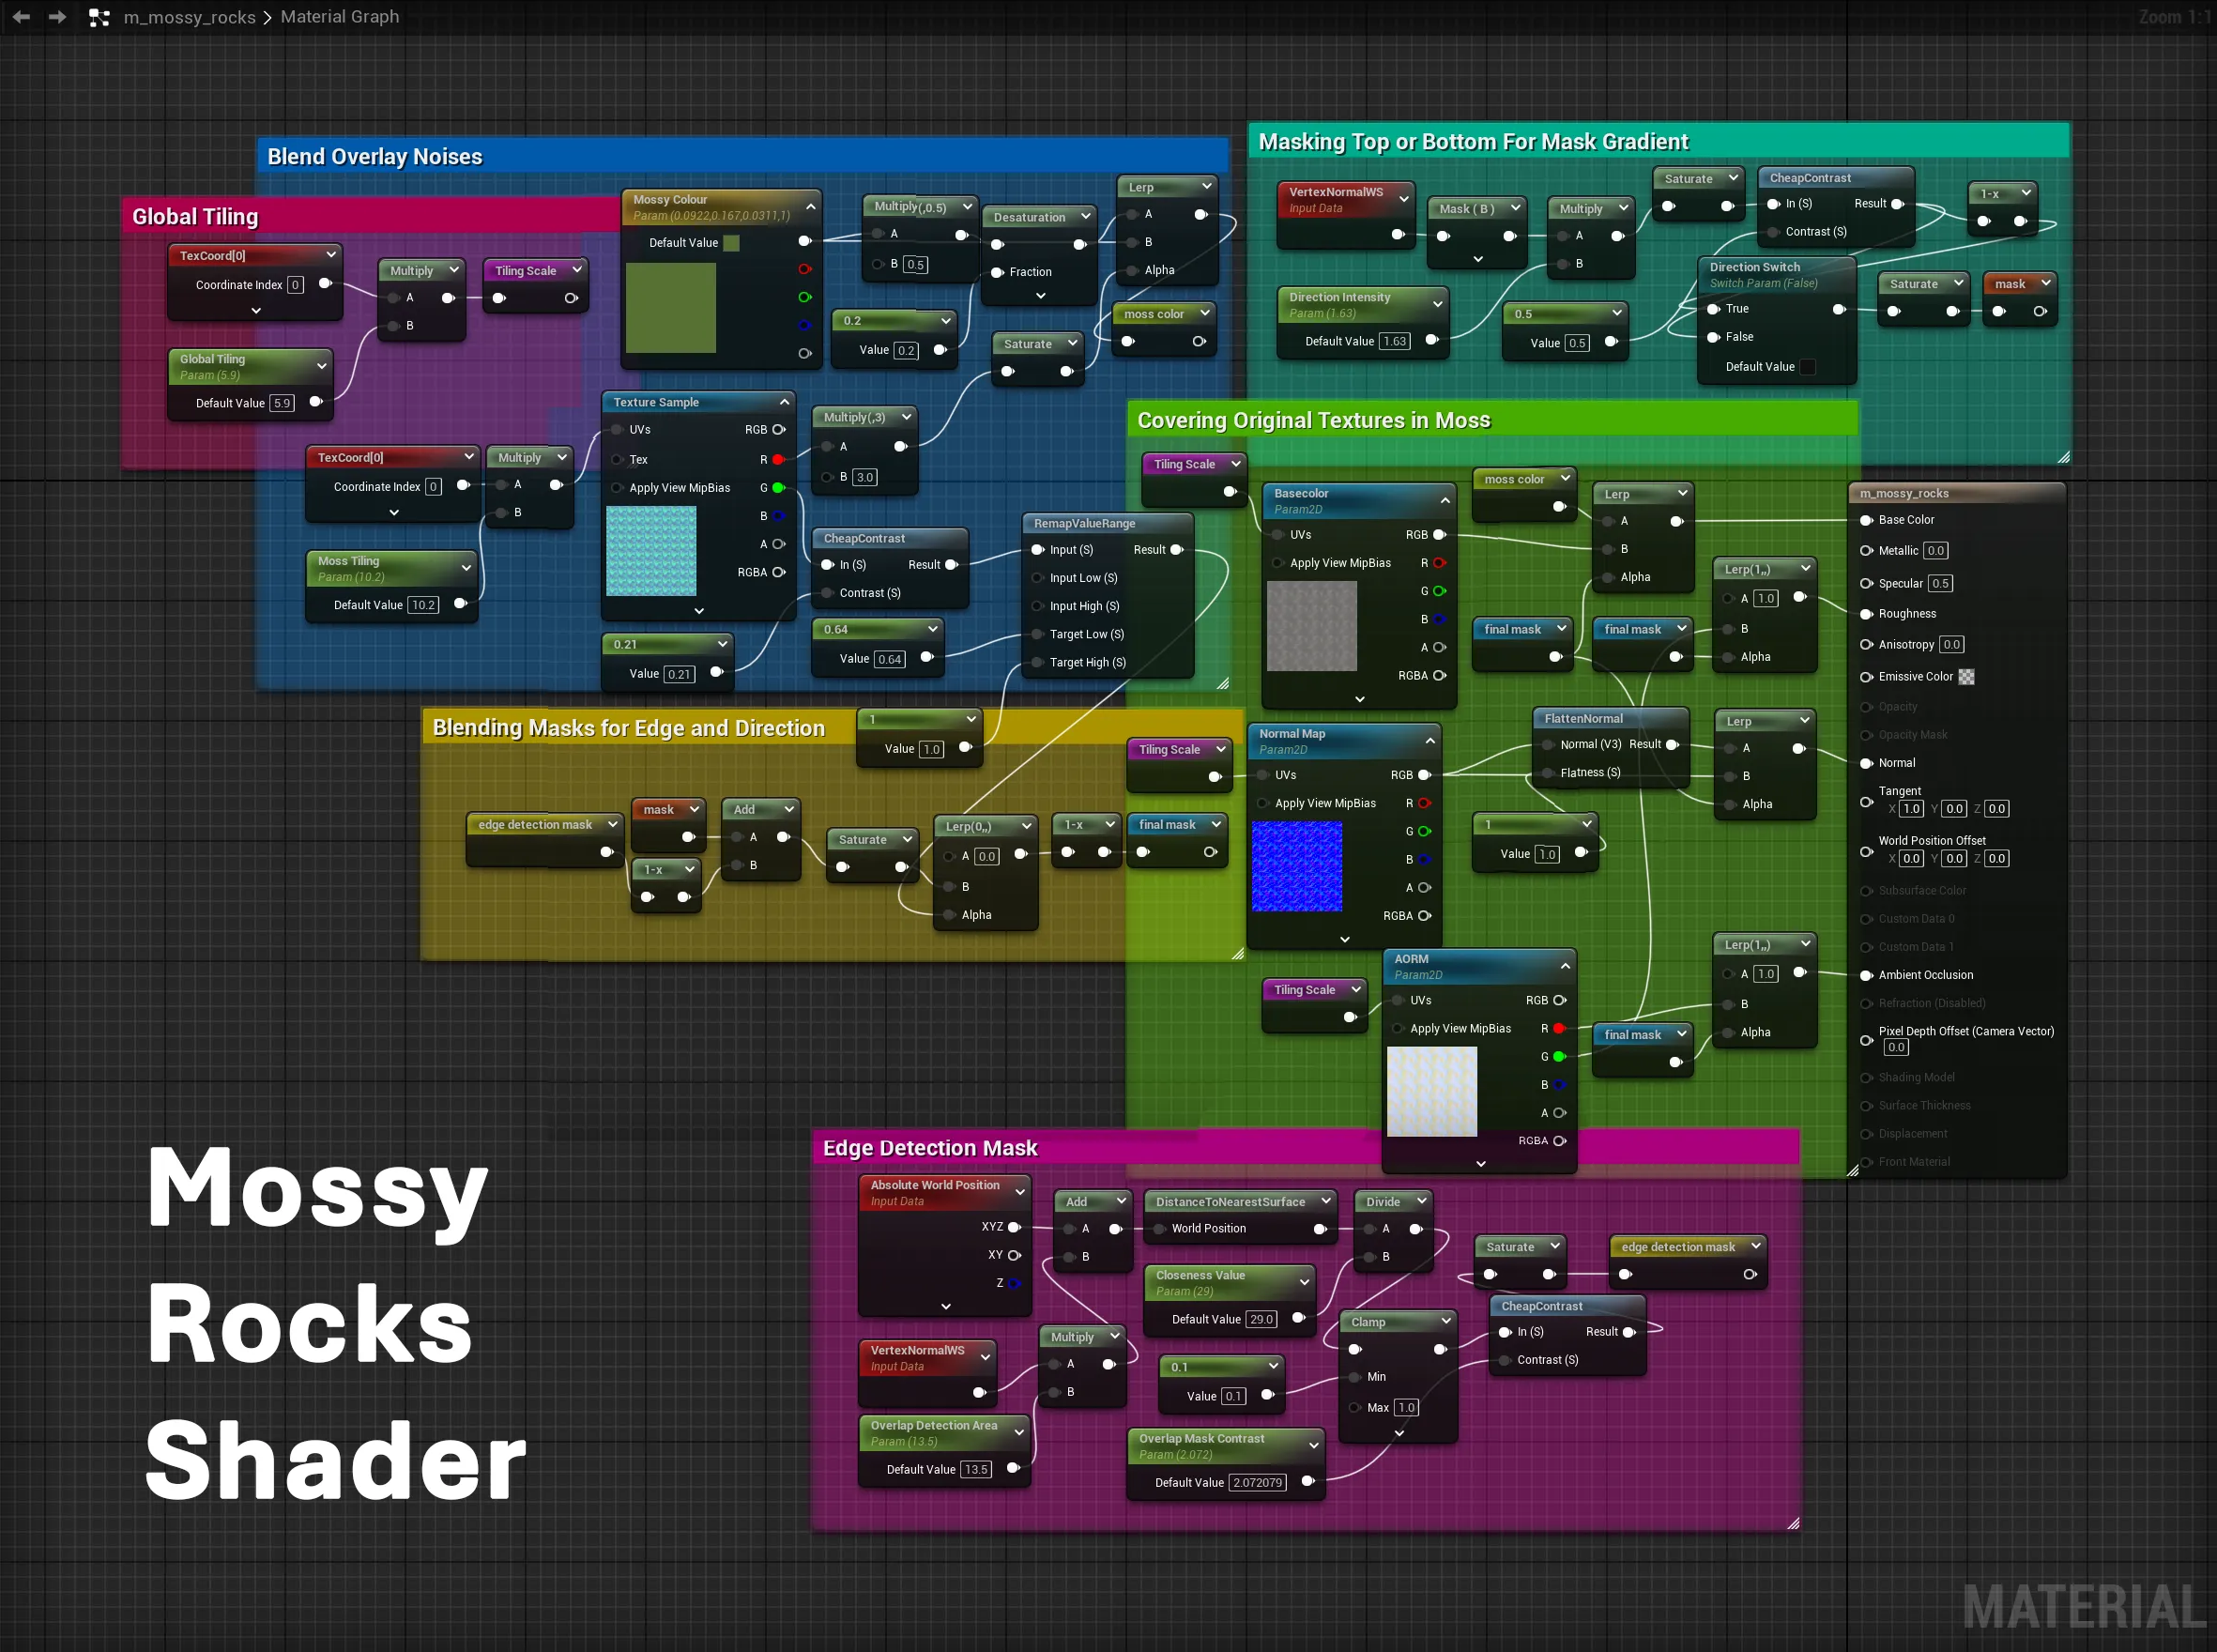Toggle Apply View MipBias on Normal Map node
This screenshot has width=2217, height=1652.
(x=1263, y=803)
